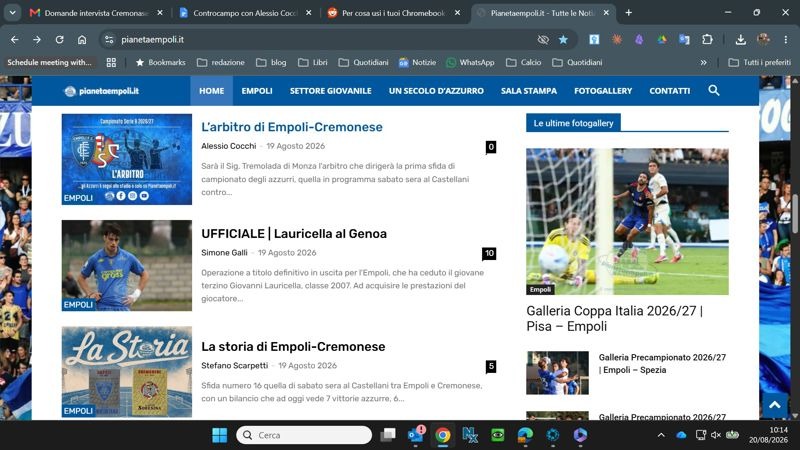Open Galleria Precampionato Empoli – Spezia link
Screen dimensions: 800x450
[x=662, y=363]
